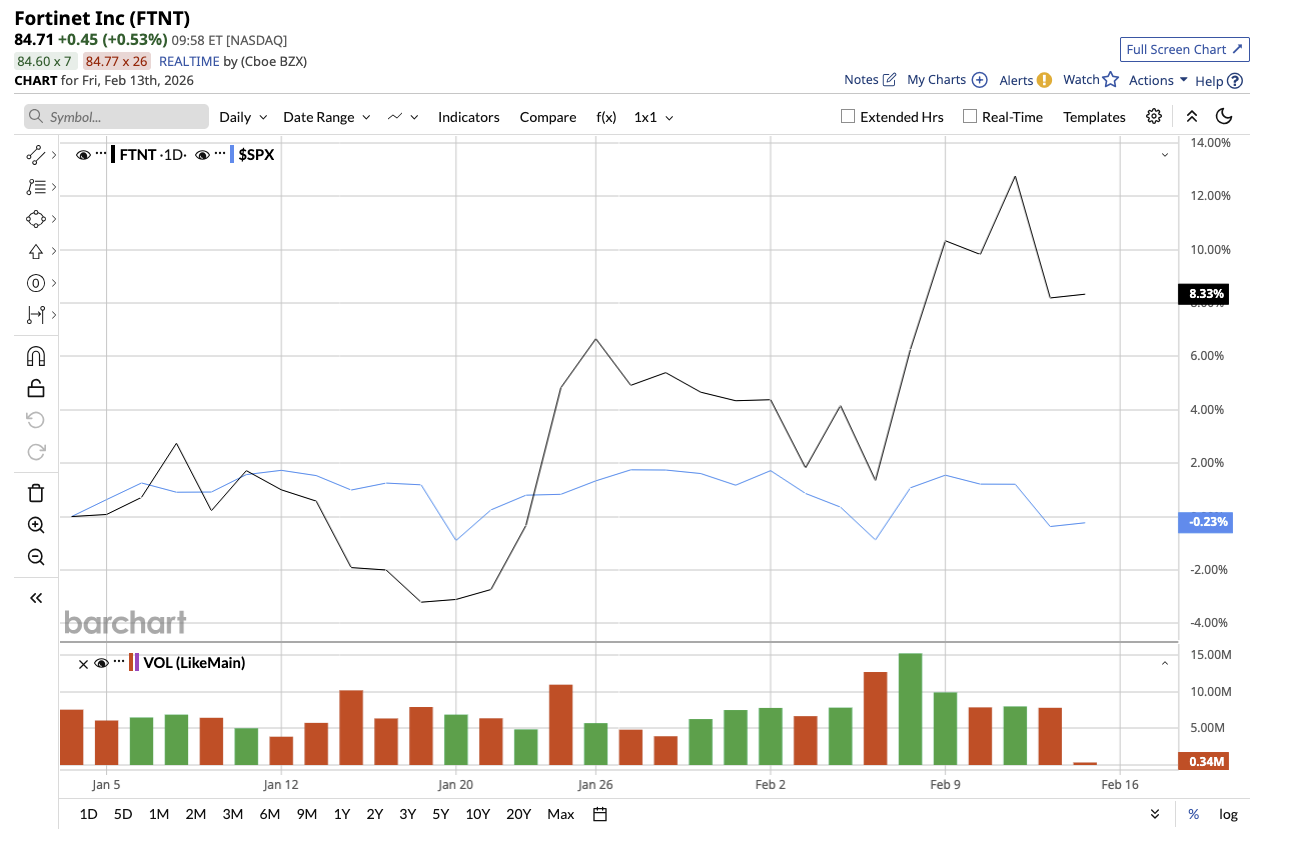Click the lock drawings padlock icon
Viewport: 1298px width, 864px height.
[36, 388]
